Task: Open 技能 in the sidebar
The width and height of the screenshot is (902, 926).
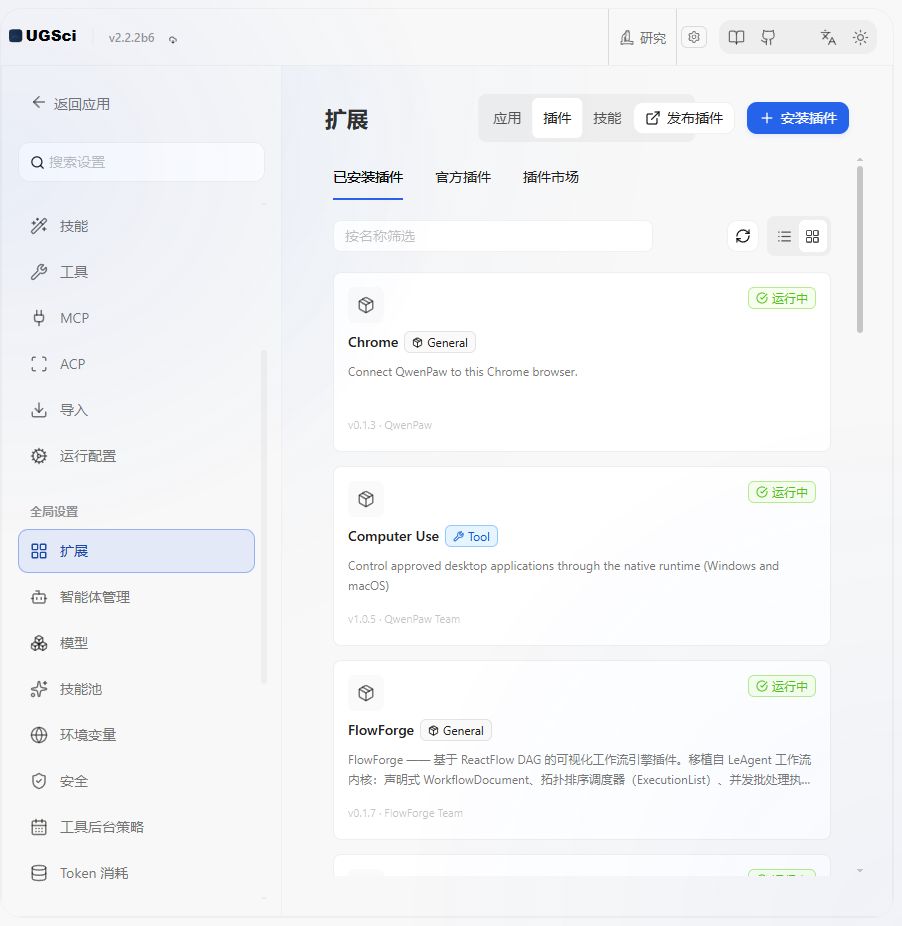Action: pyautogui.click(x=136, y=226)
